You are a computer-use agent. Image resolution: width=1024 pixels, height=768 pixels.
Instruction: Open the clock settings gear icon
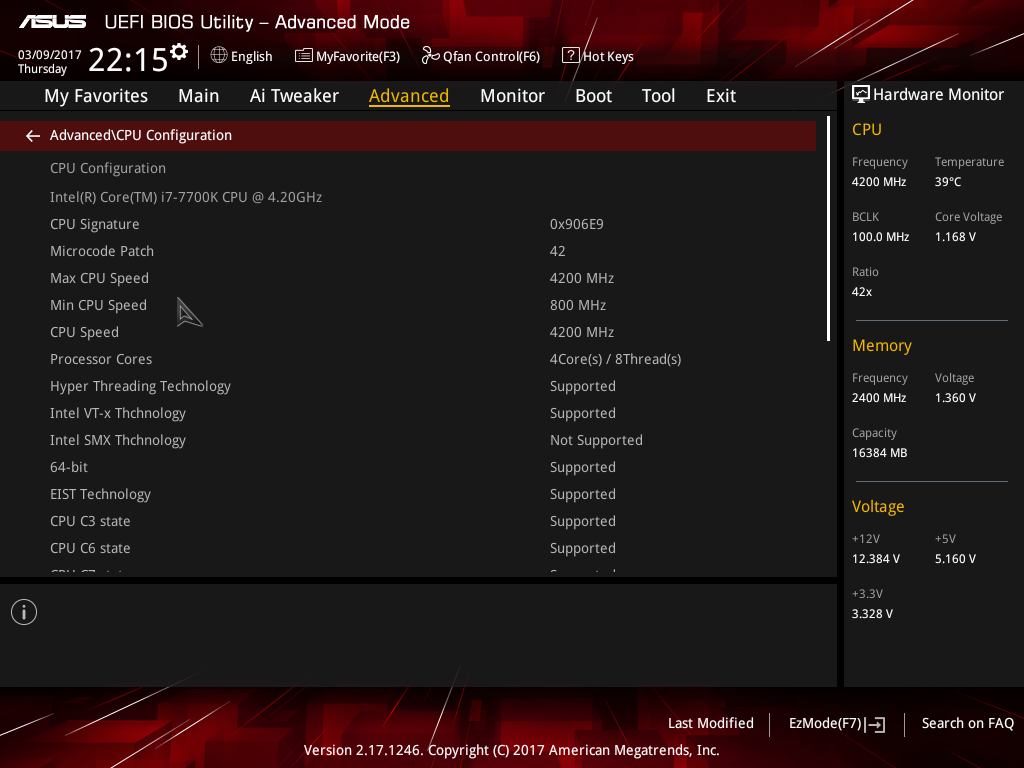coord(179,52)
